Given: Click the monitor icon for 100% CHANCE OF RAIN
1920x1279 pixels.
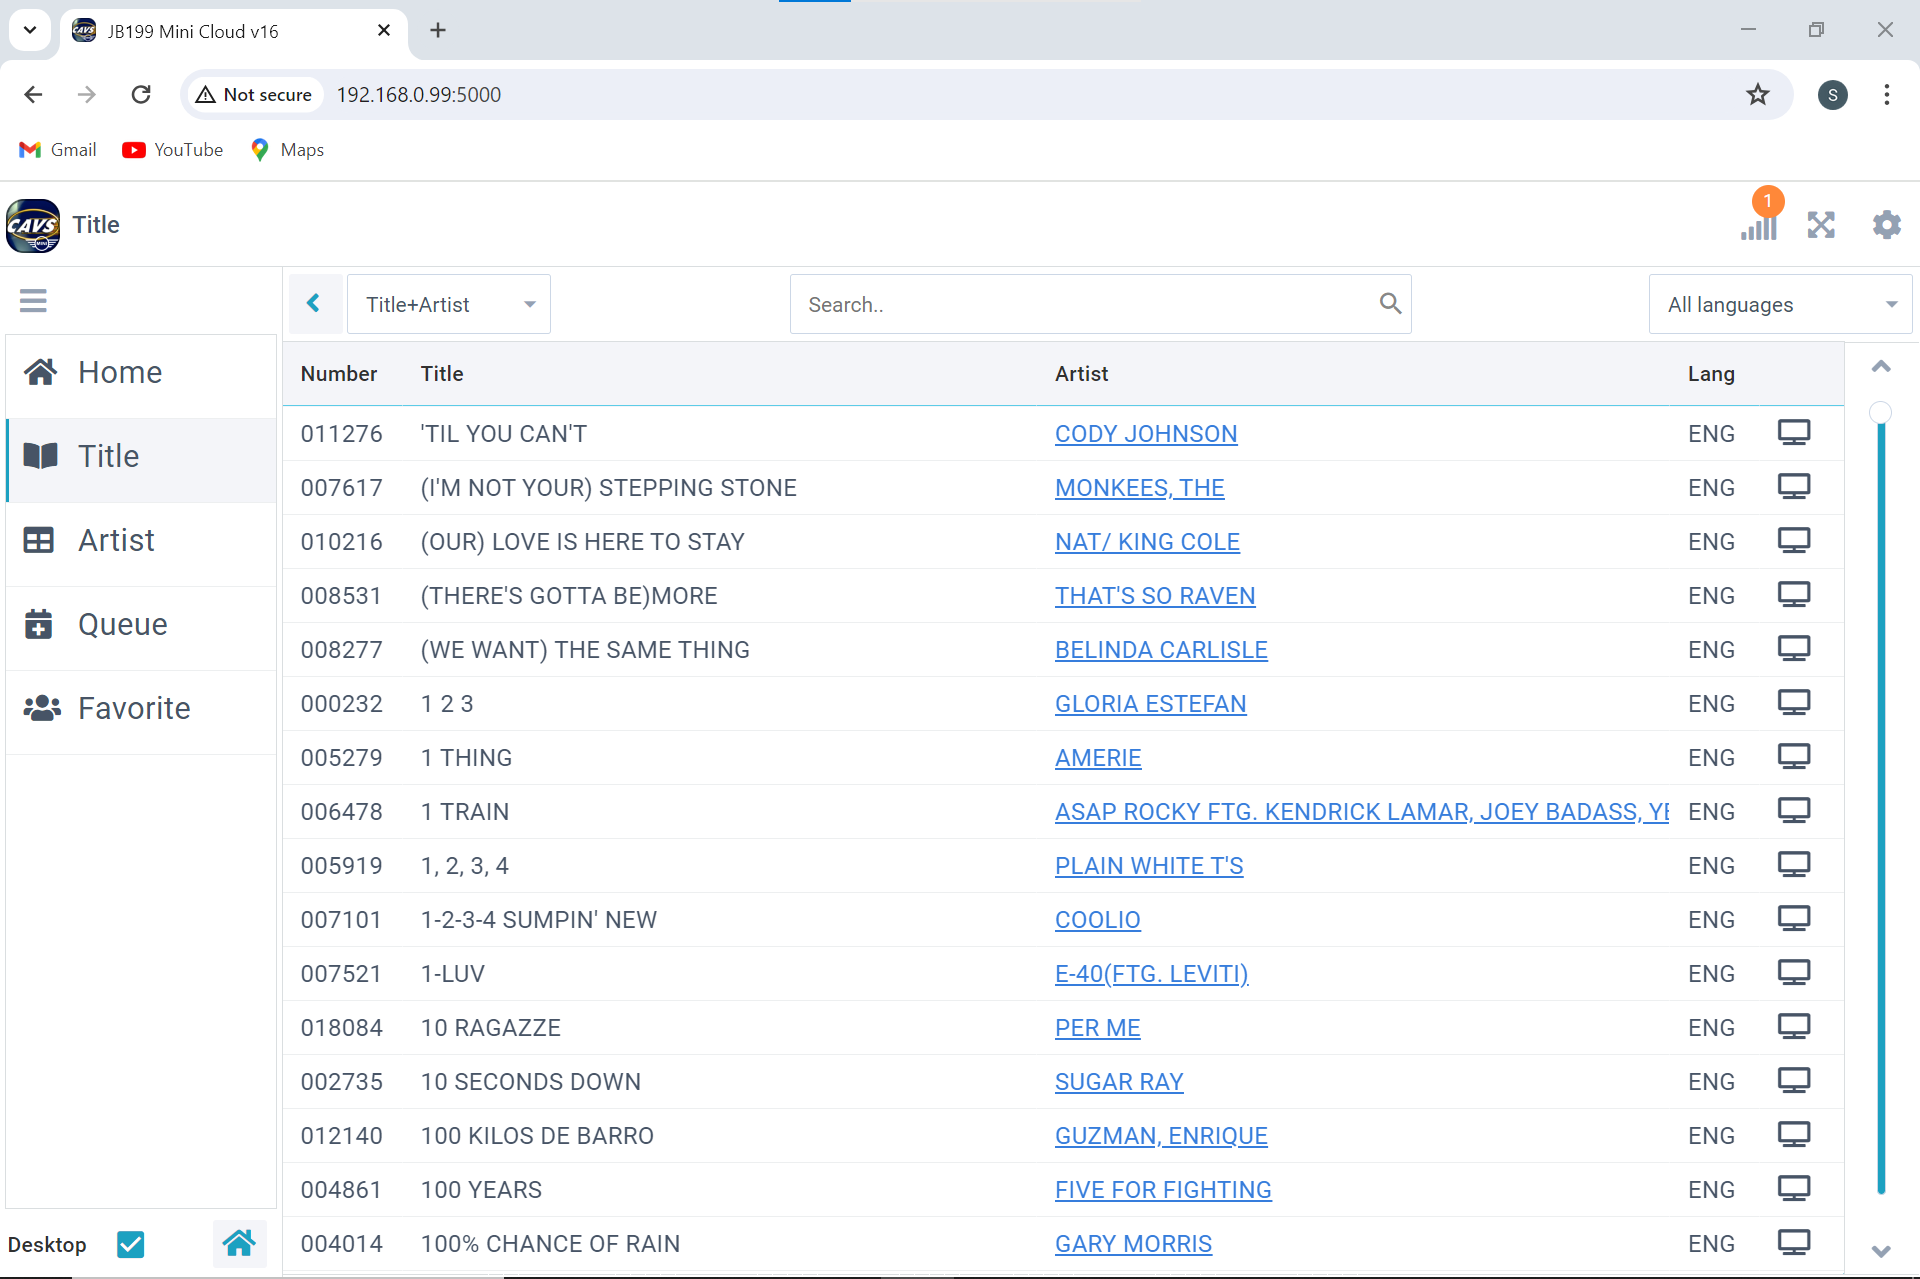Looking at the screenshot, I should (1793, 1243).
